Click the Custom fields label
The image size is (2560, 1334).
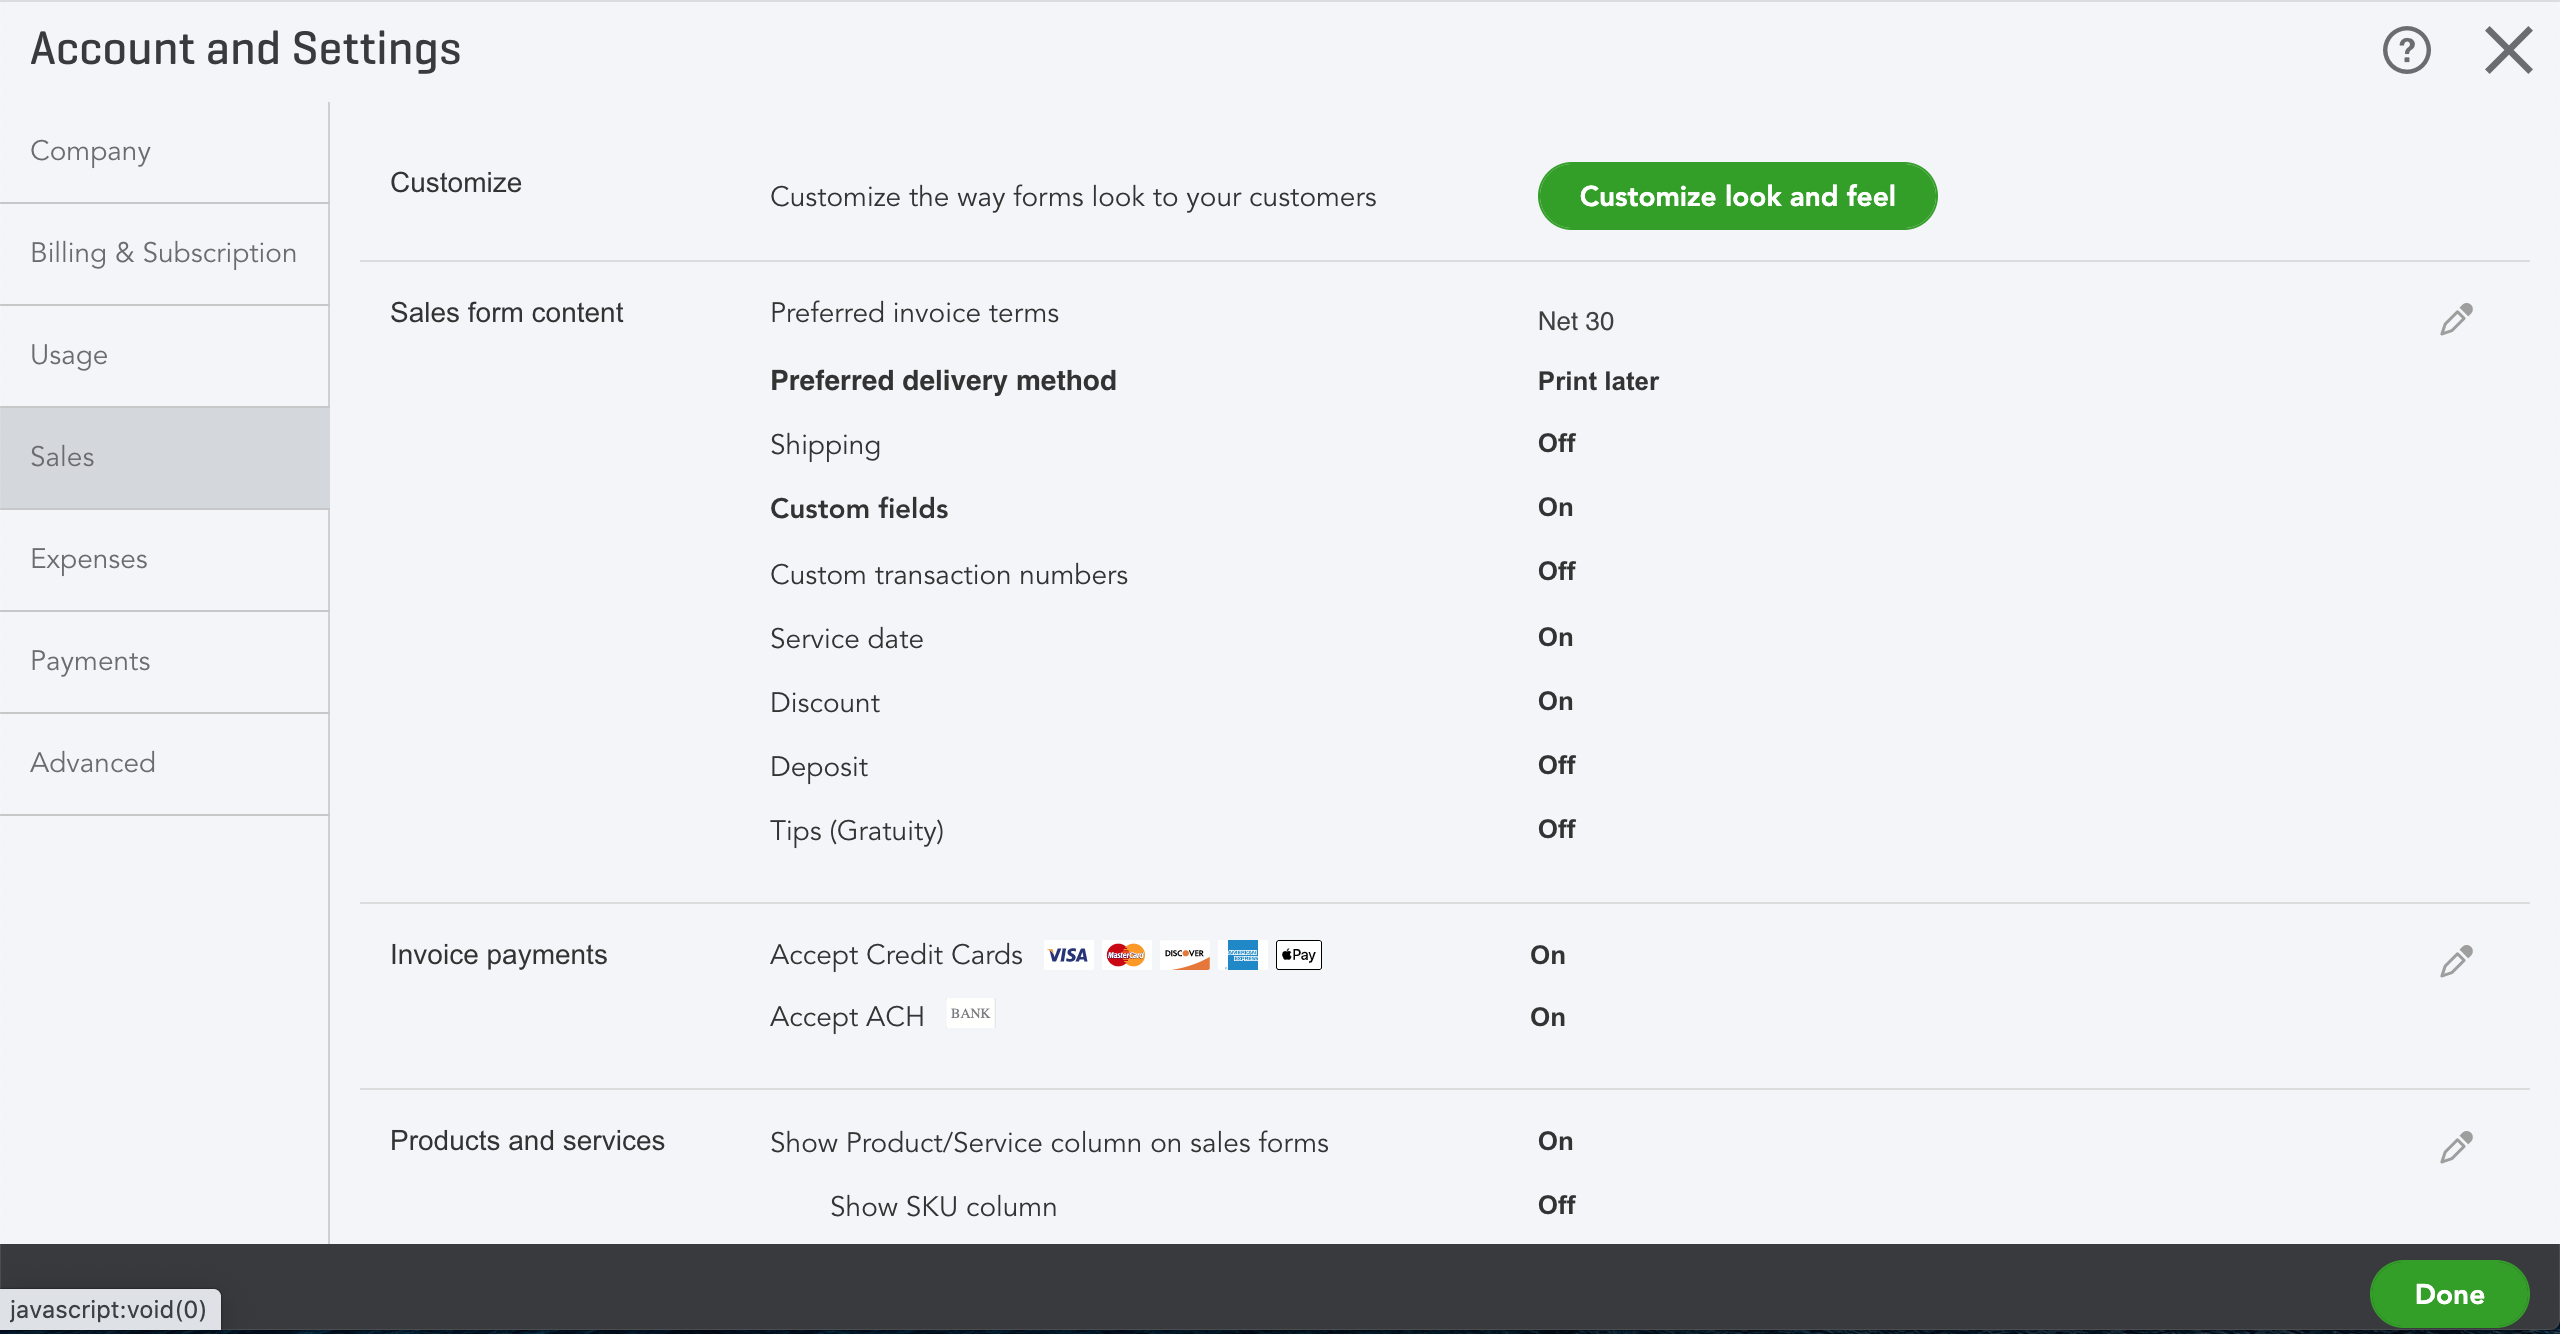859,509
